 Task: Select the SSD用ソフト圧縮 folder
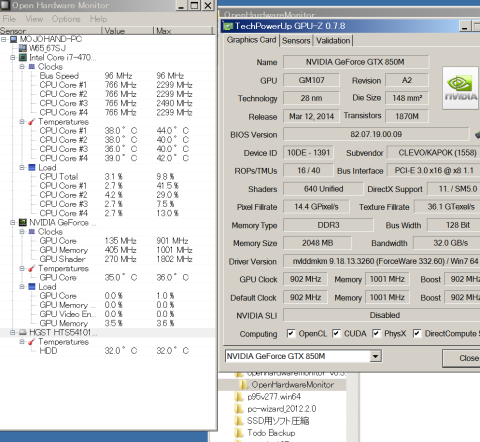pos(278,421)
